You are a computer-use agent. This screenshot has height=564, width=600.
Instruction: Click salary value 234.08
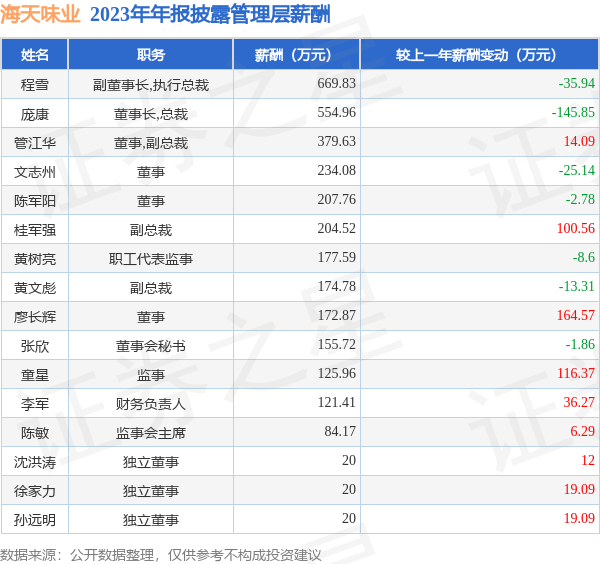pyautogui.click(x=336, y=170)
